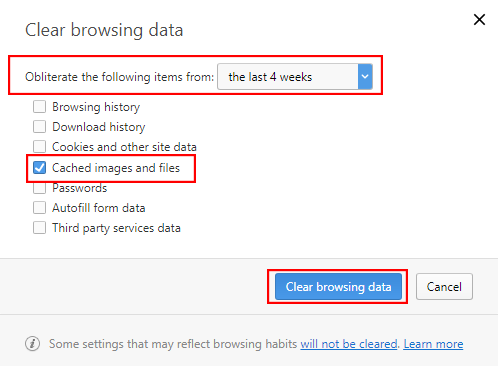Click the 'Obliterate the following items from:' label

click(x=119, y=77)
